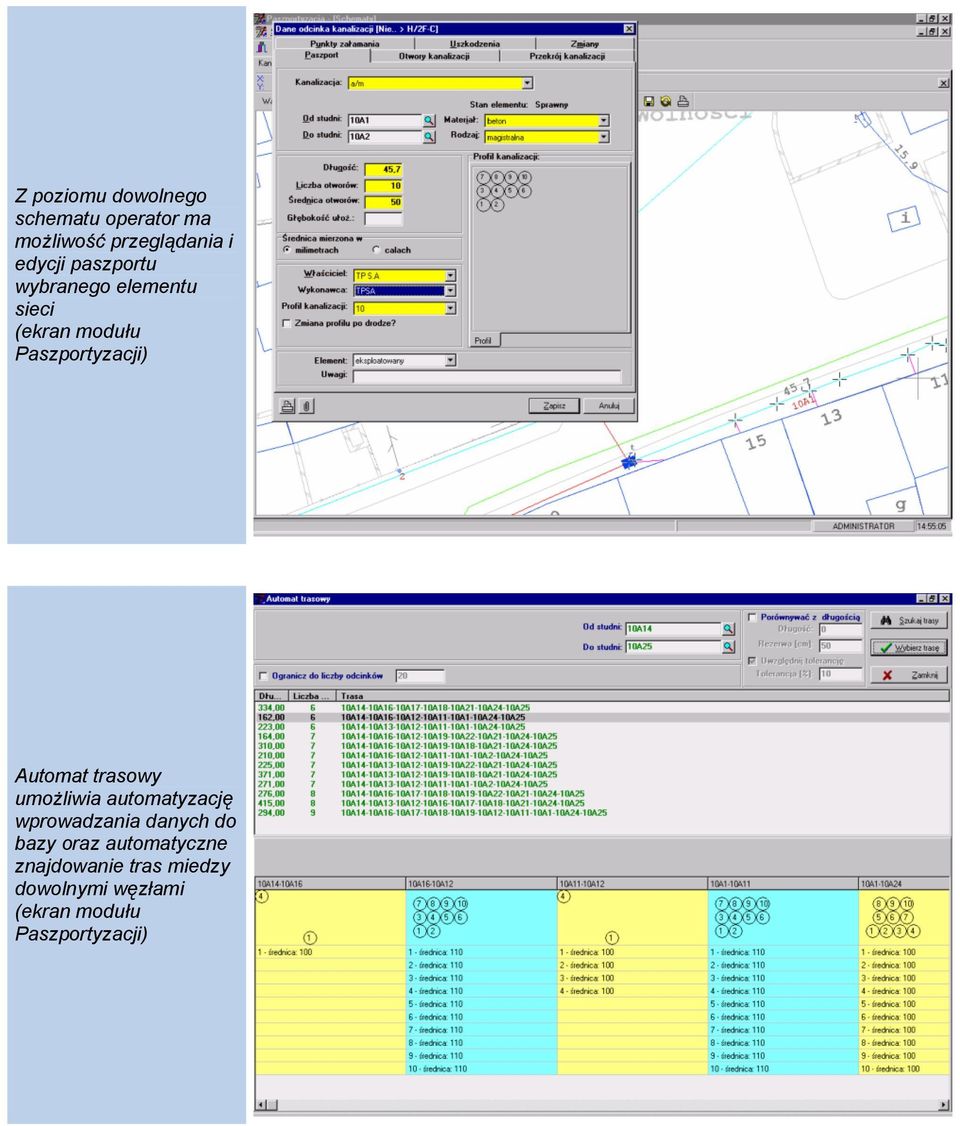Click duct circle 7 in the 10A1-10A11 profile
The image size is (960, 1126).
[722, 904]
